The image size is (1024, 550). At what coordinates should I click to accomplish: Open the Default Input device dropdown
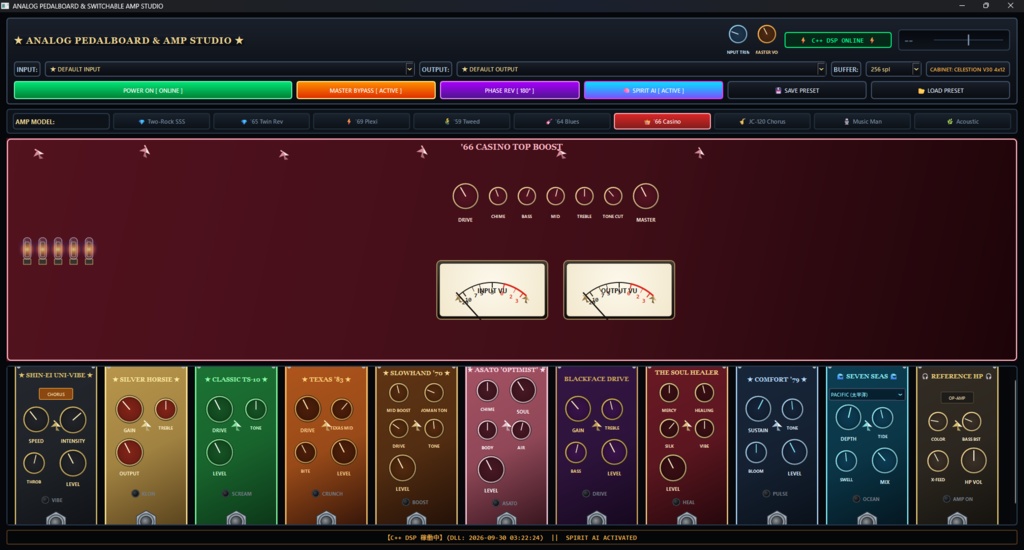[x=230, y=69]
